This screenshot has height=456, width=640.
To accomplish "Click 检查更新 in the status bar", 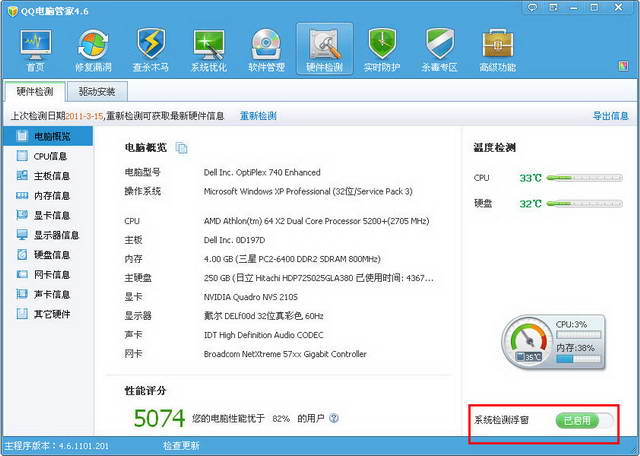I will point(181,446).
